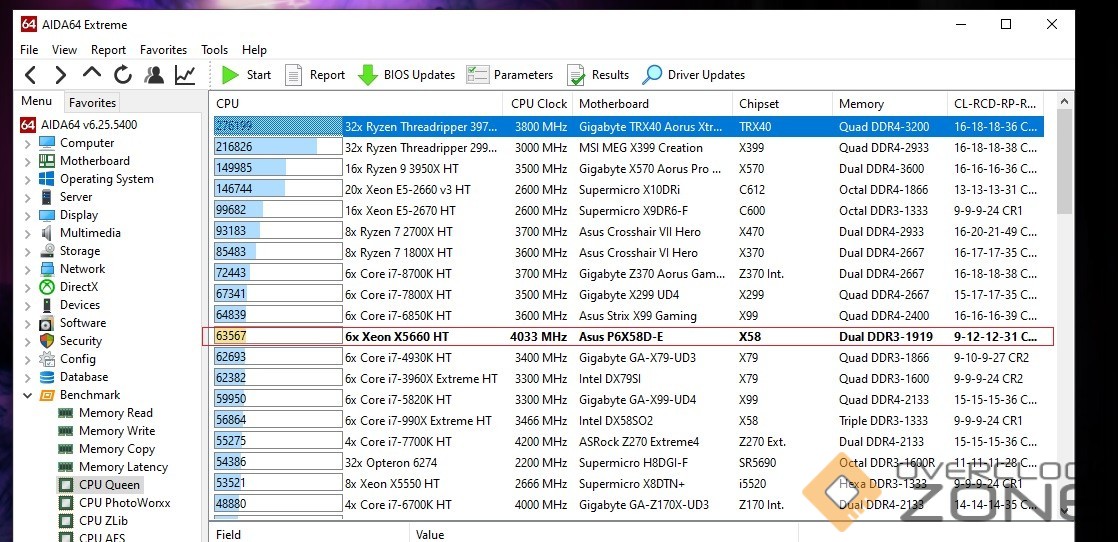Open the user profile icon in toolbar

(x=153, y=75)
